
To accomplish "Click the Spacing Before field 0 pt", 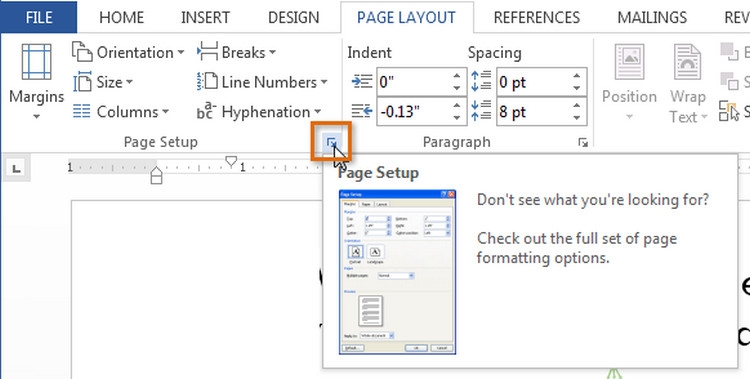I will coord(533,82).
